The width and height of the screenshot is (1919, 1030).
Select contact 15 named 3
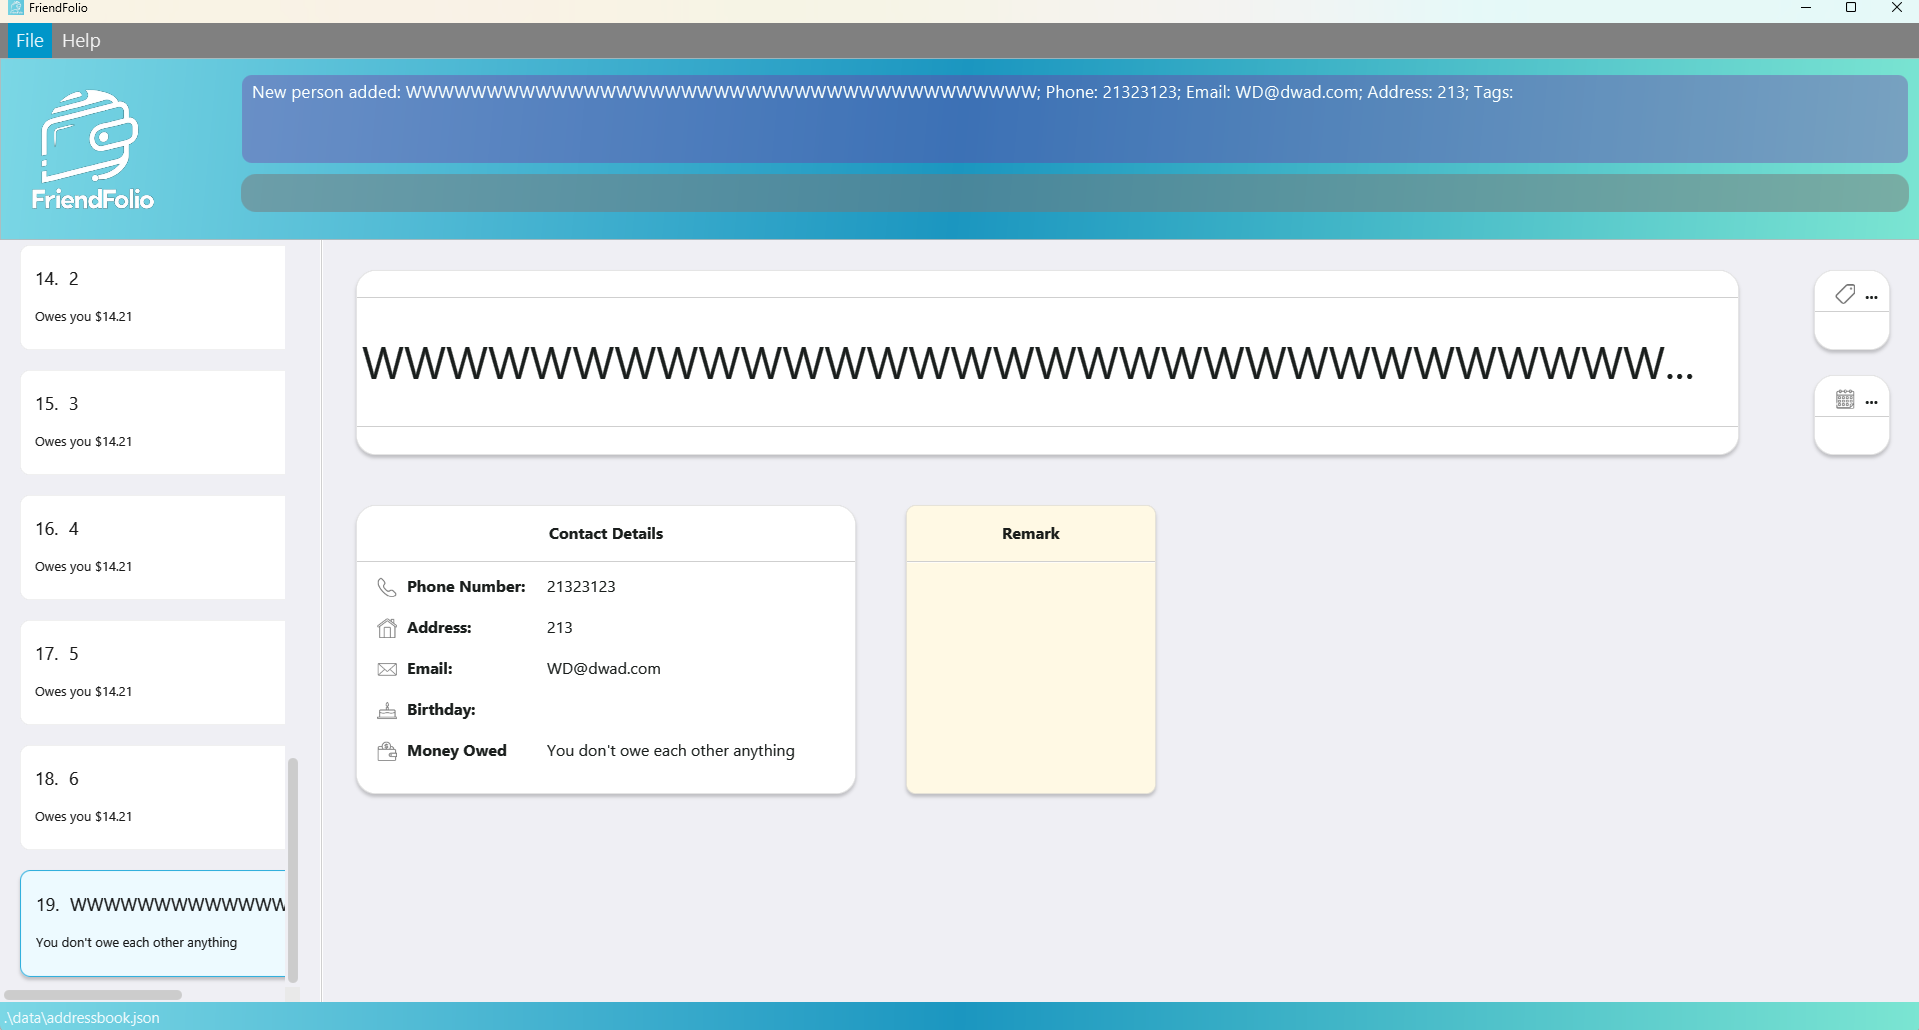pos(153,422)
